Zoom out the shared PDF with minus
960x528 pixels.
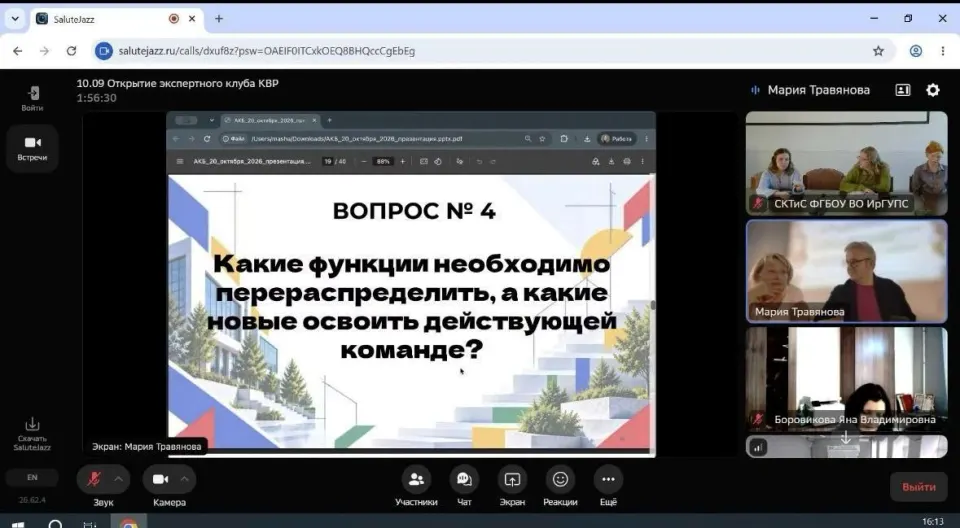364,162
